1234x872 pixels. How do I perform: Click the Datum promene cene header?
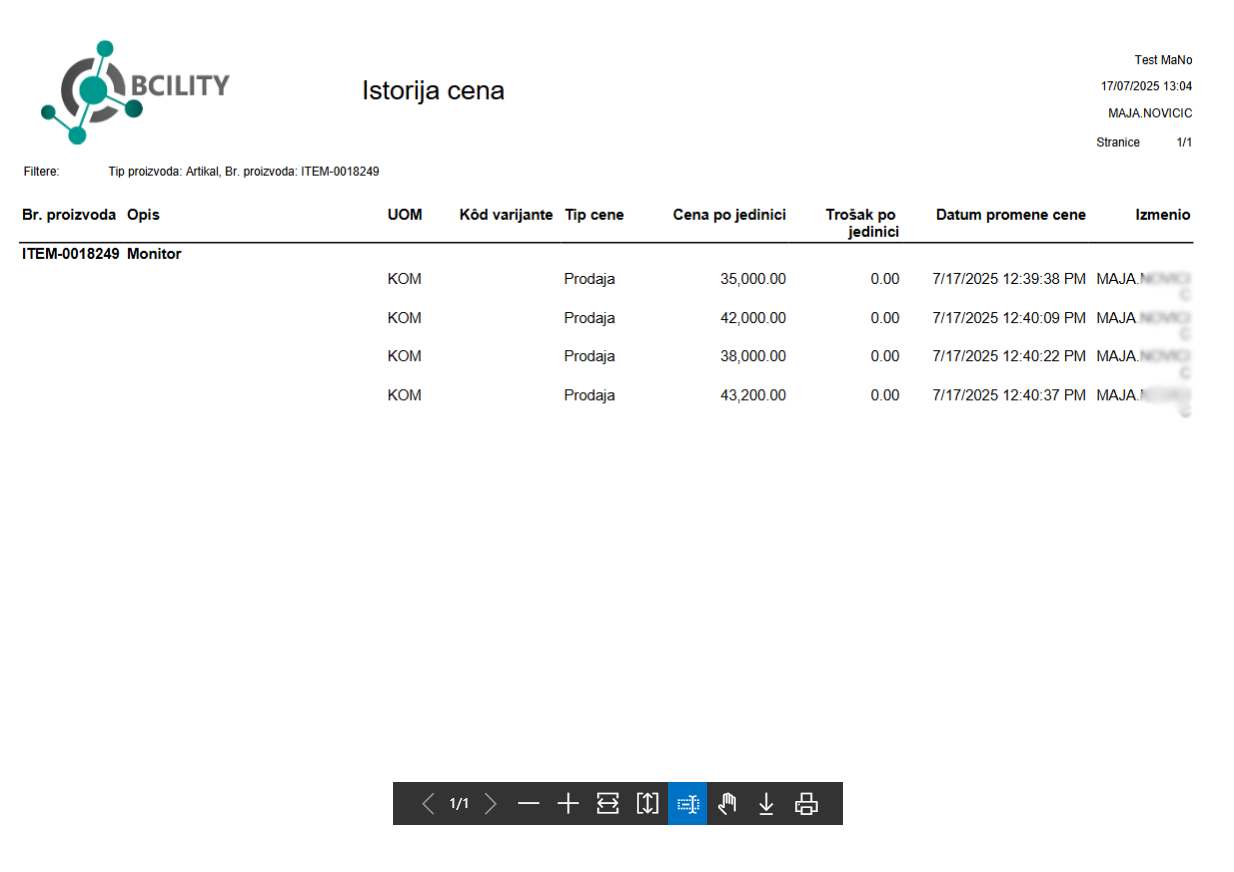(1010, 215)
